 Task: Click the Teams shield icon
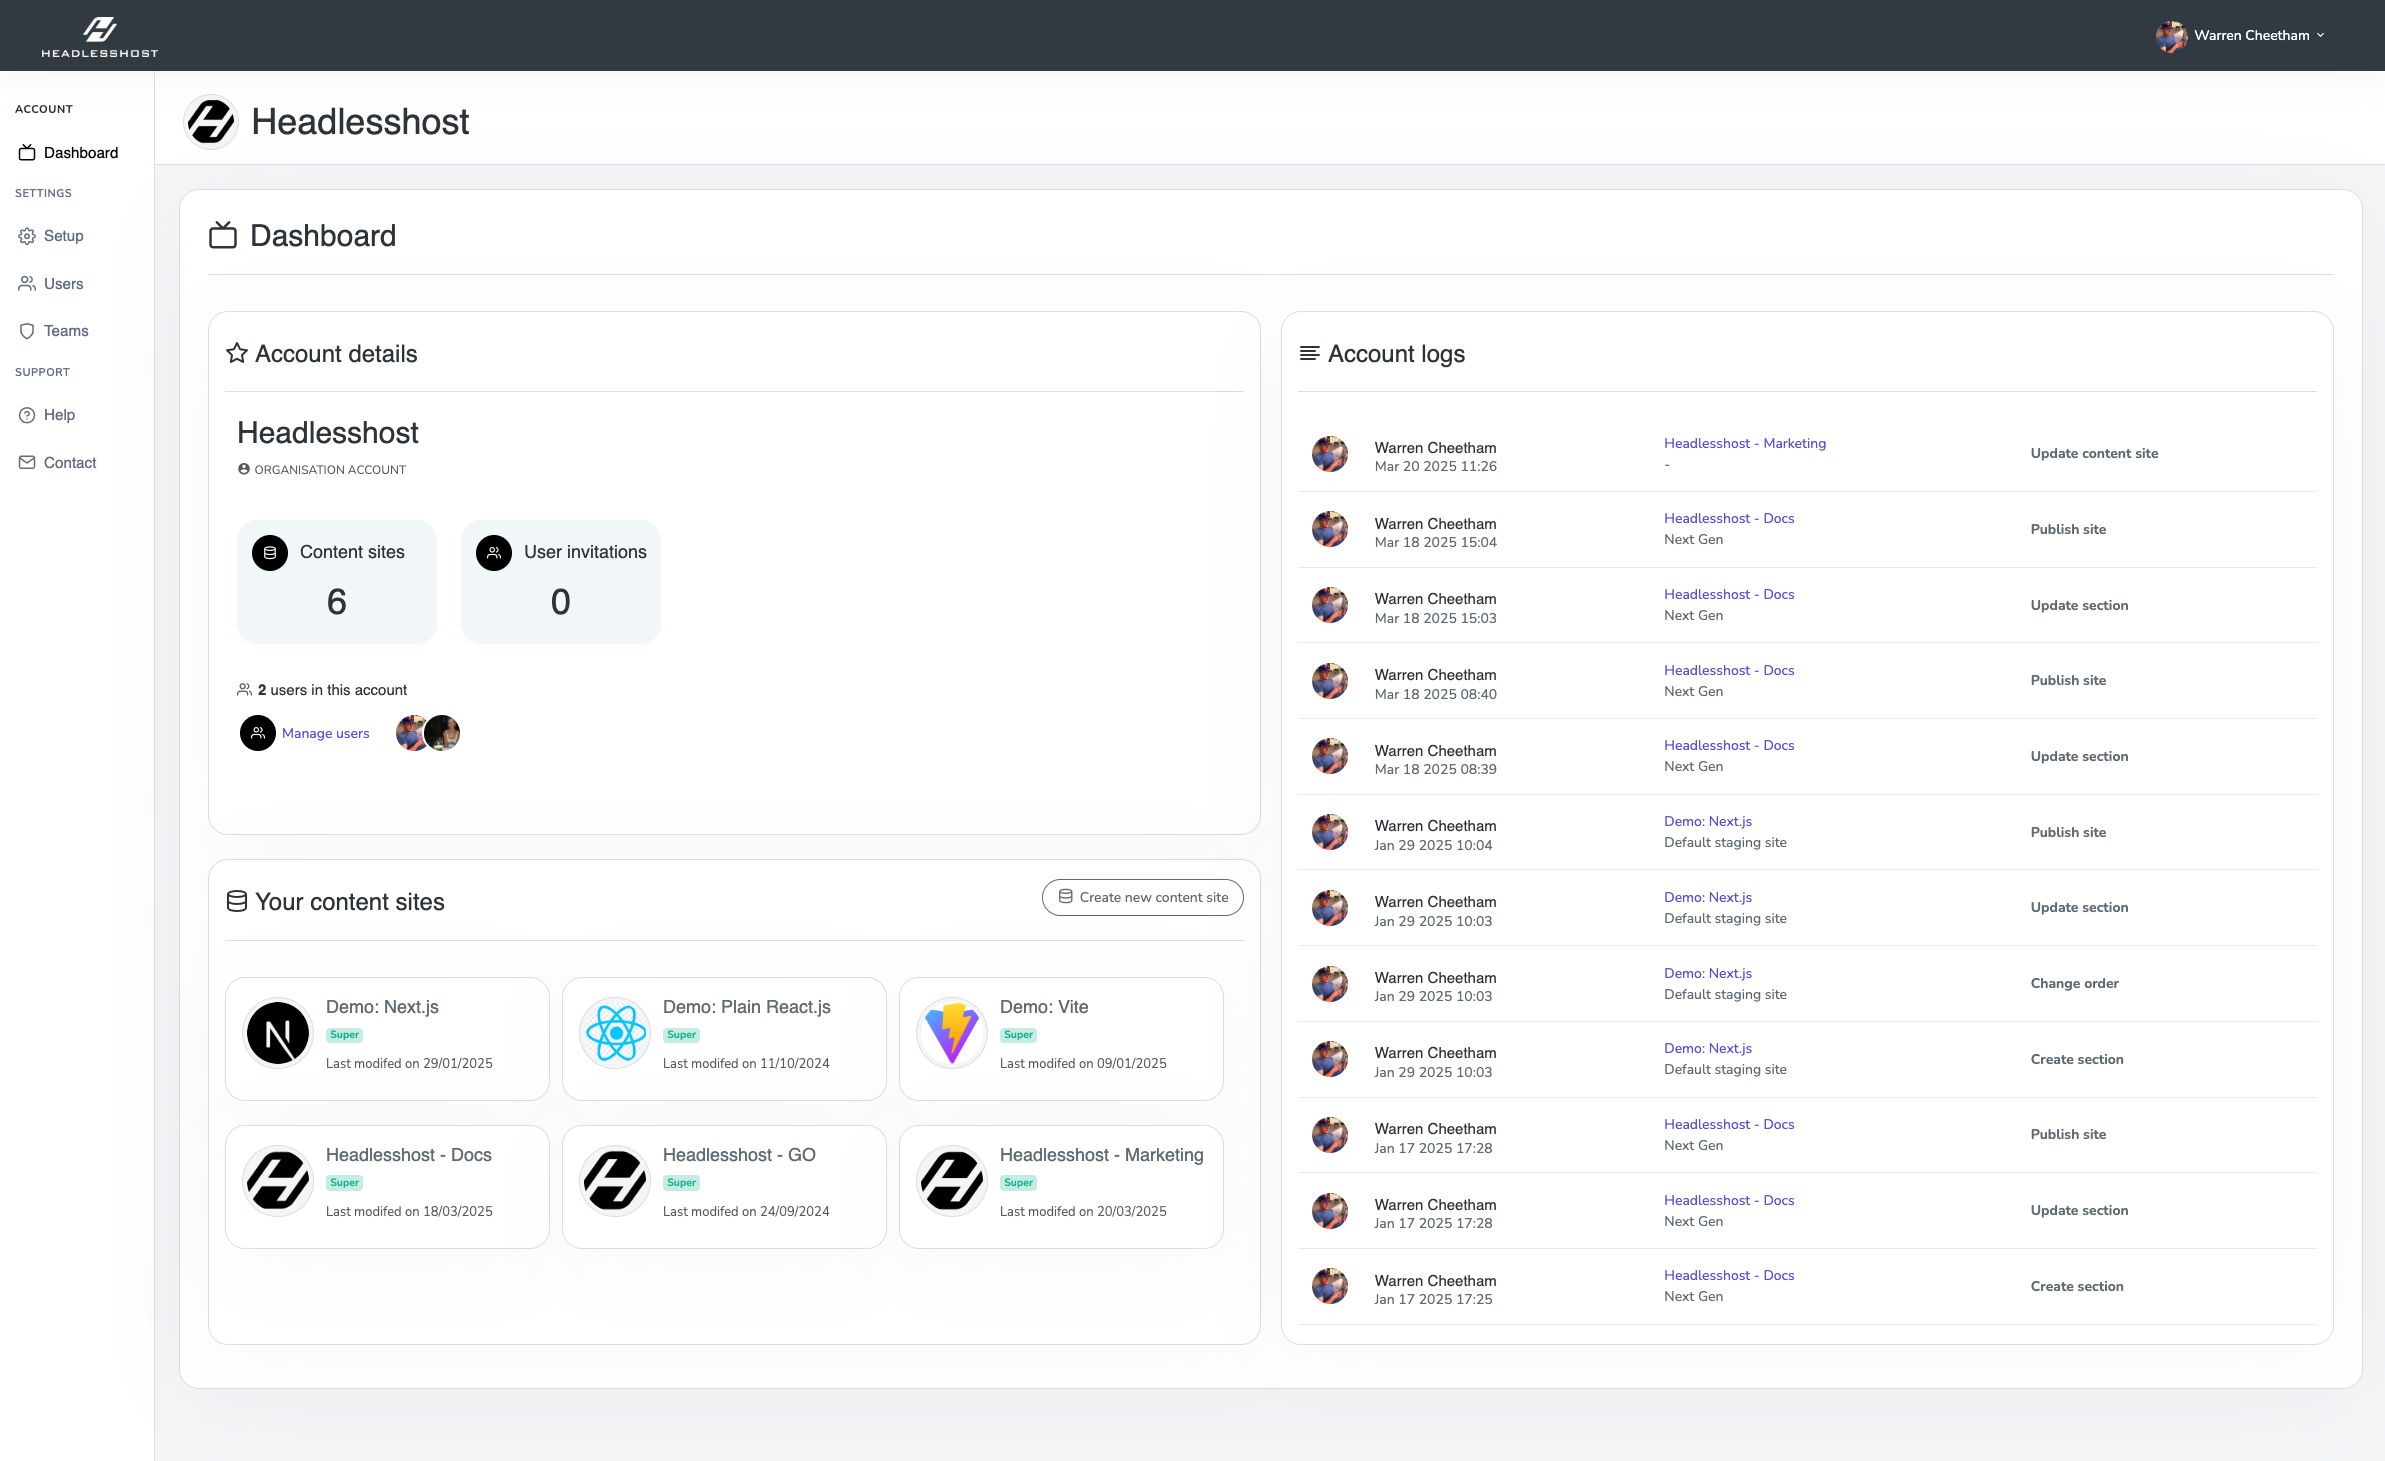pos(27,331)
